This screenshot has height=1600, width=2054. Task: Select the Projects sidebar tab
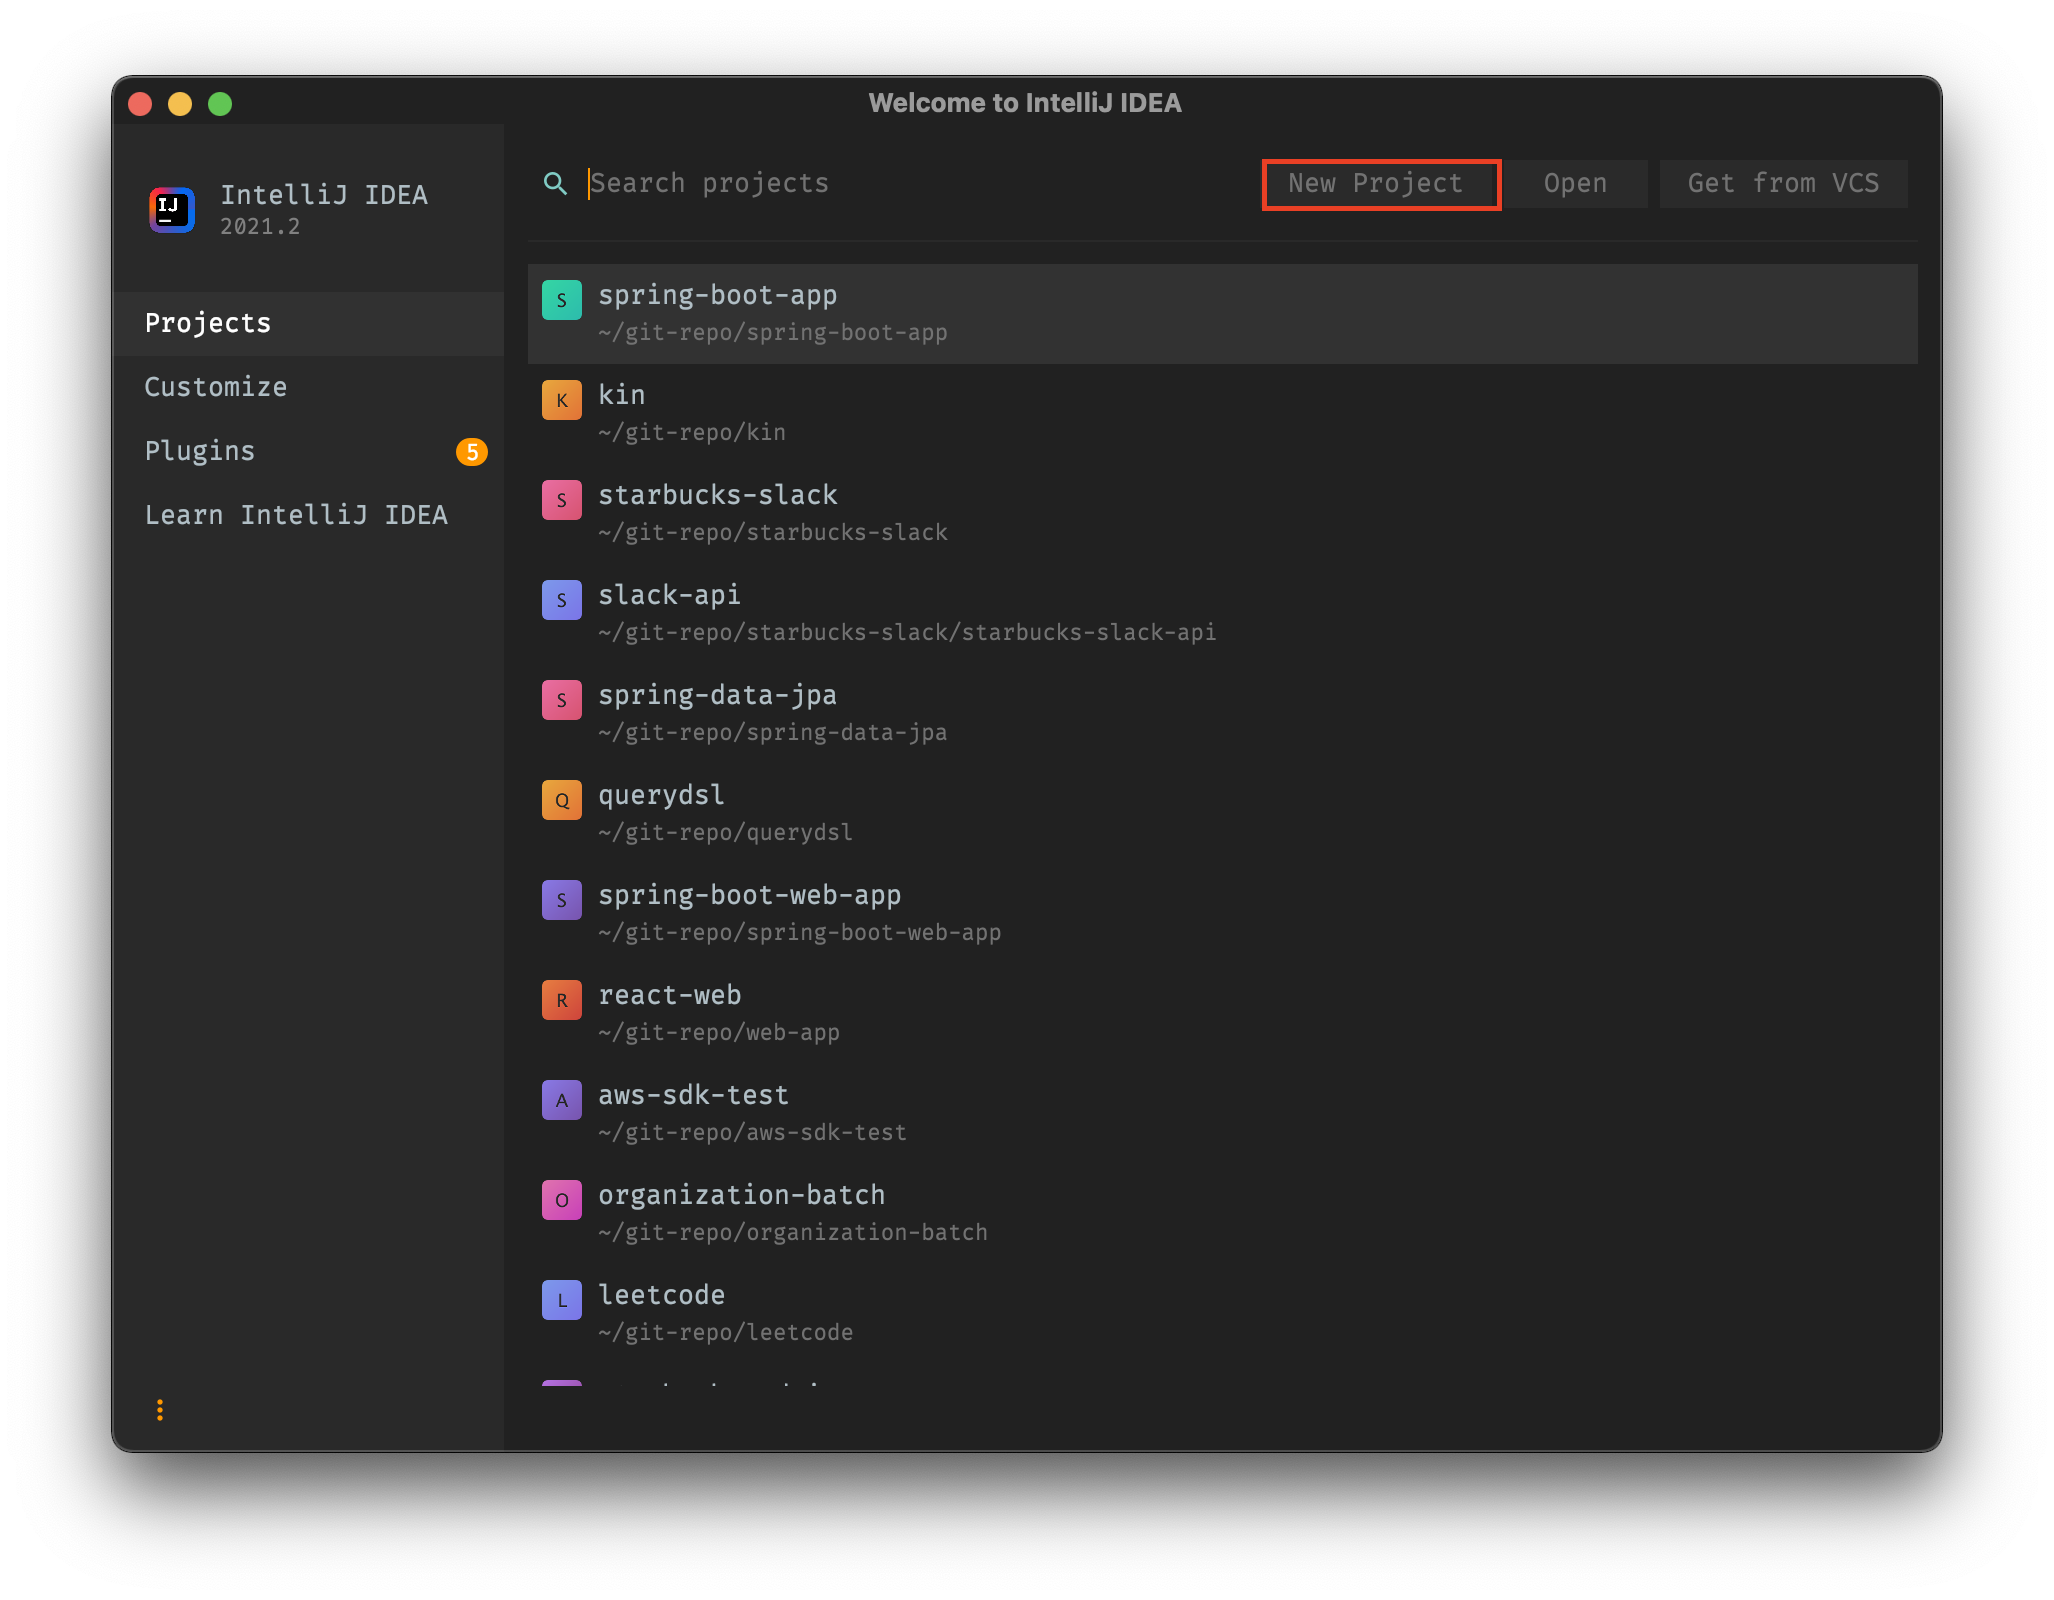208,323
